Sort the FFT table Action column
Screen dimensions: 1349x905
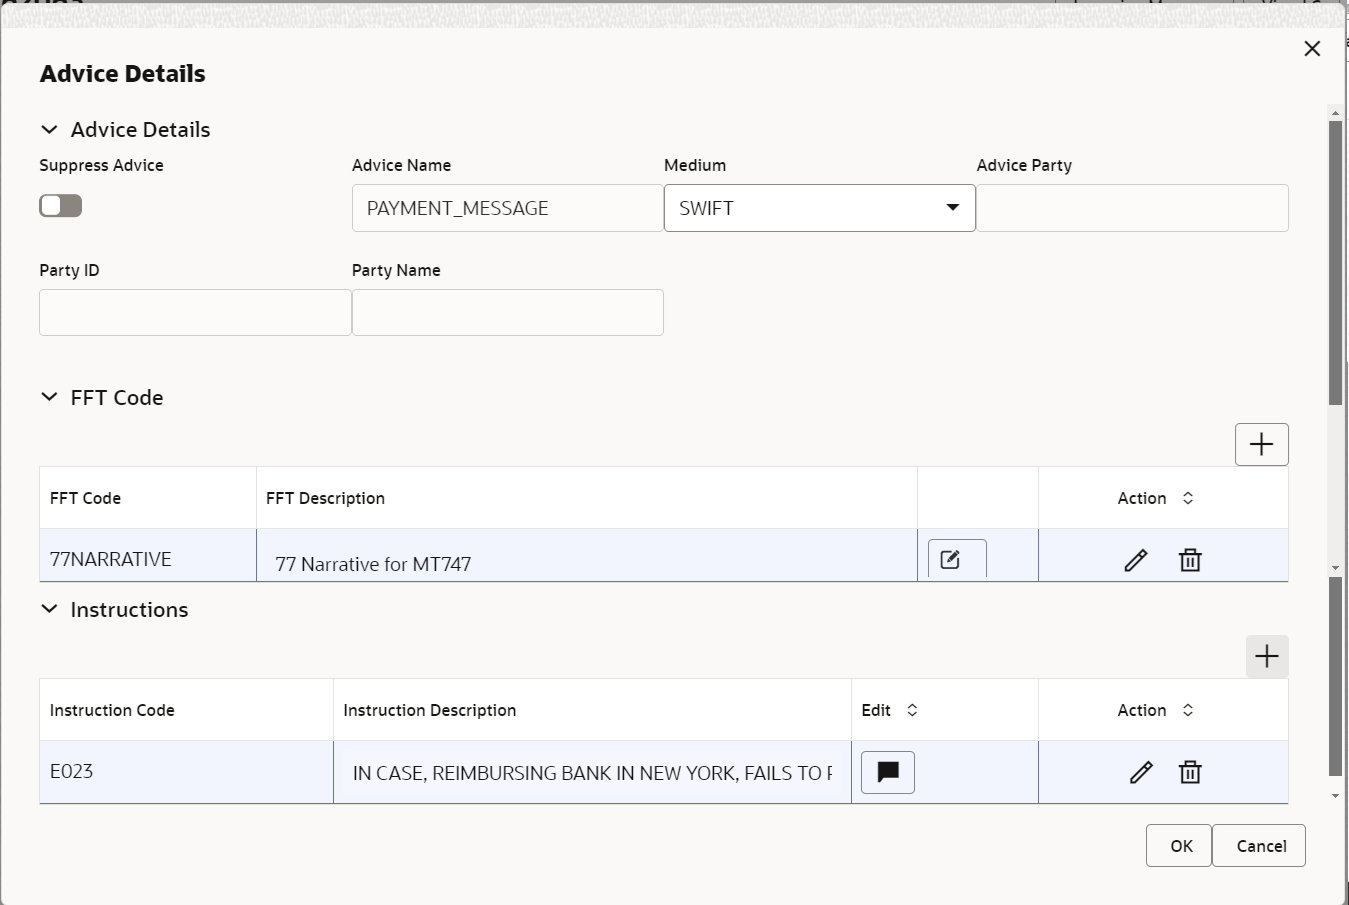click(x=1187, y=498)
